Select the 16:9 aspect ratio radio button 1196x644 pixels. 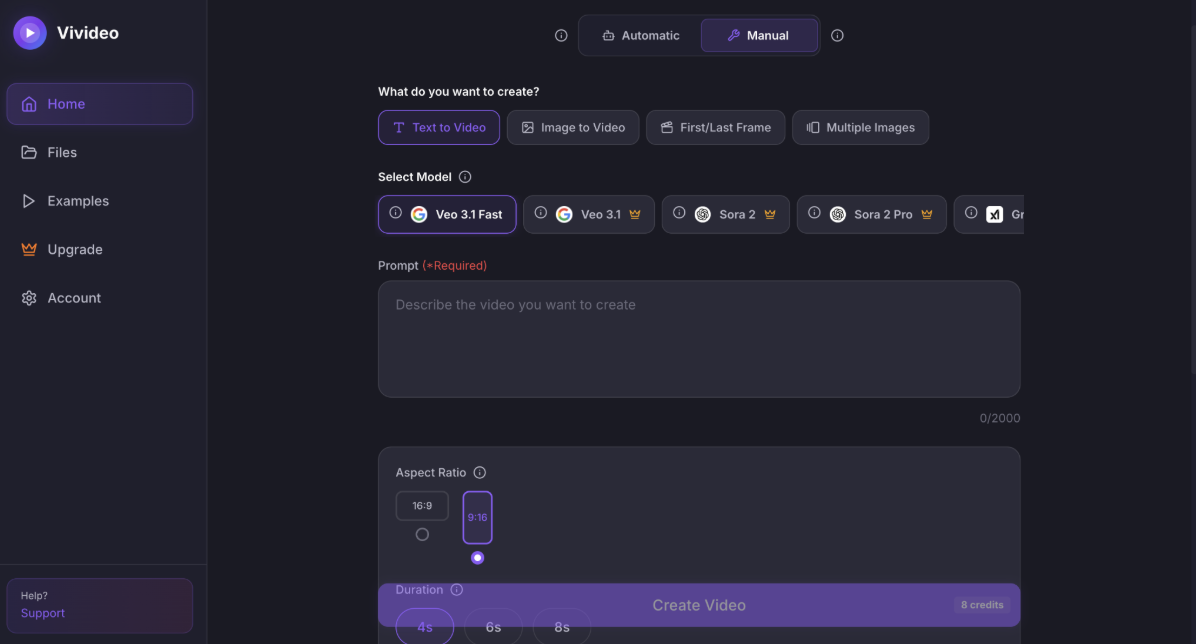coord(422,534)
